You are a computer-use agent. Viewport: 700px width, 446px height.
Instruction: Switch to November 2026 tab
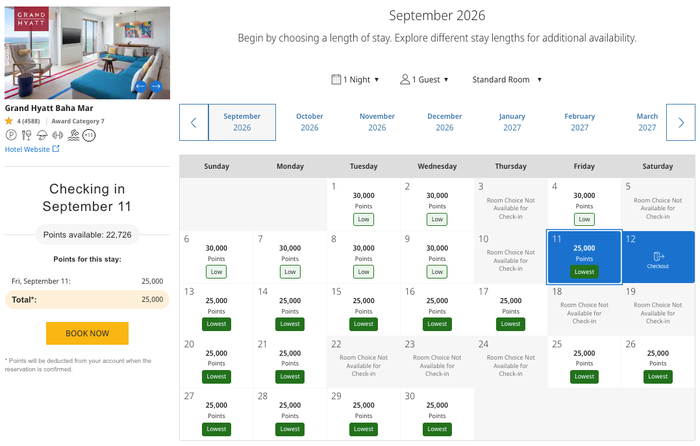click(x=377, y=122)
